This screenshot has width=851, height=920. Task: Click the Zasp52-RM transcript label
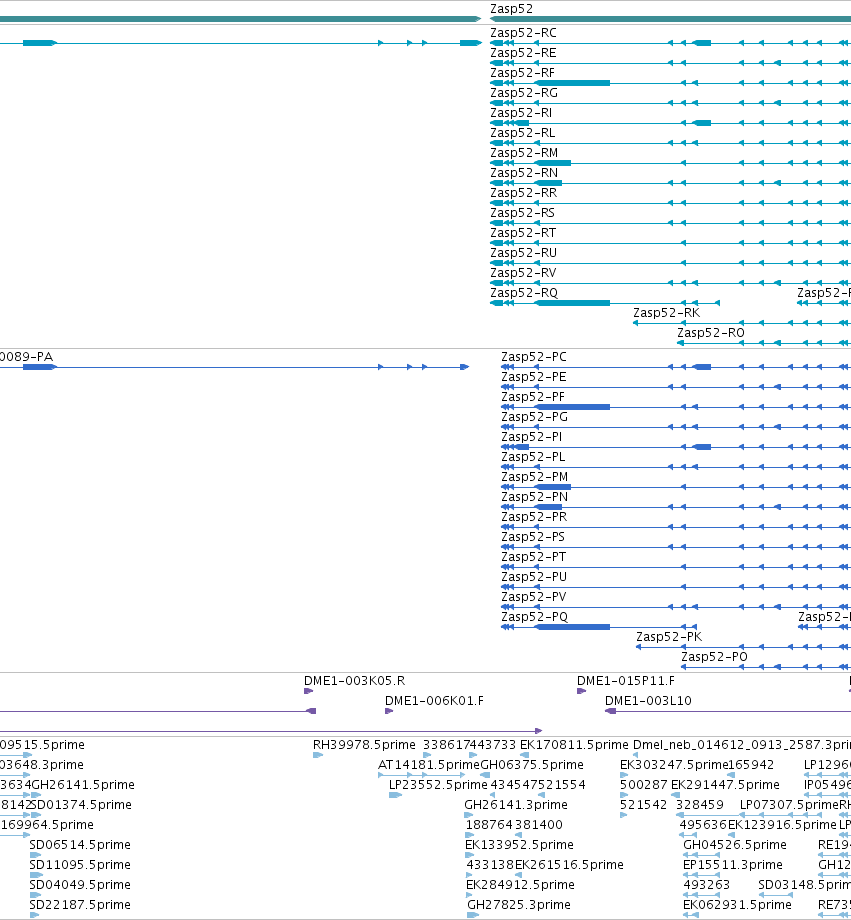click(x=524, y=153)
